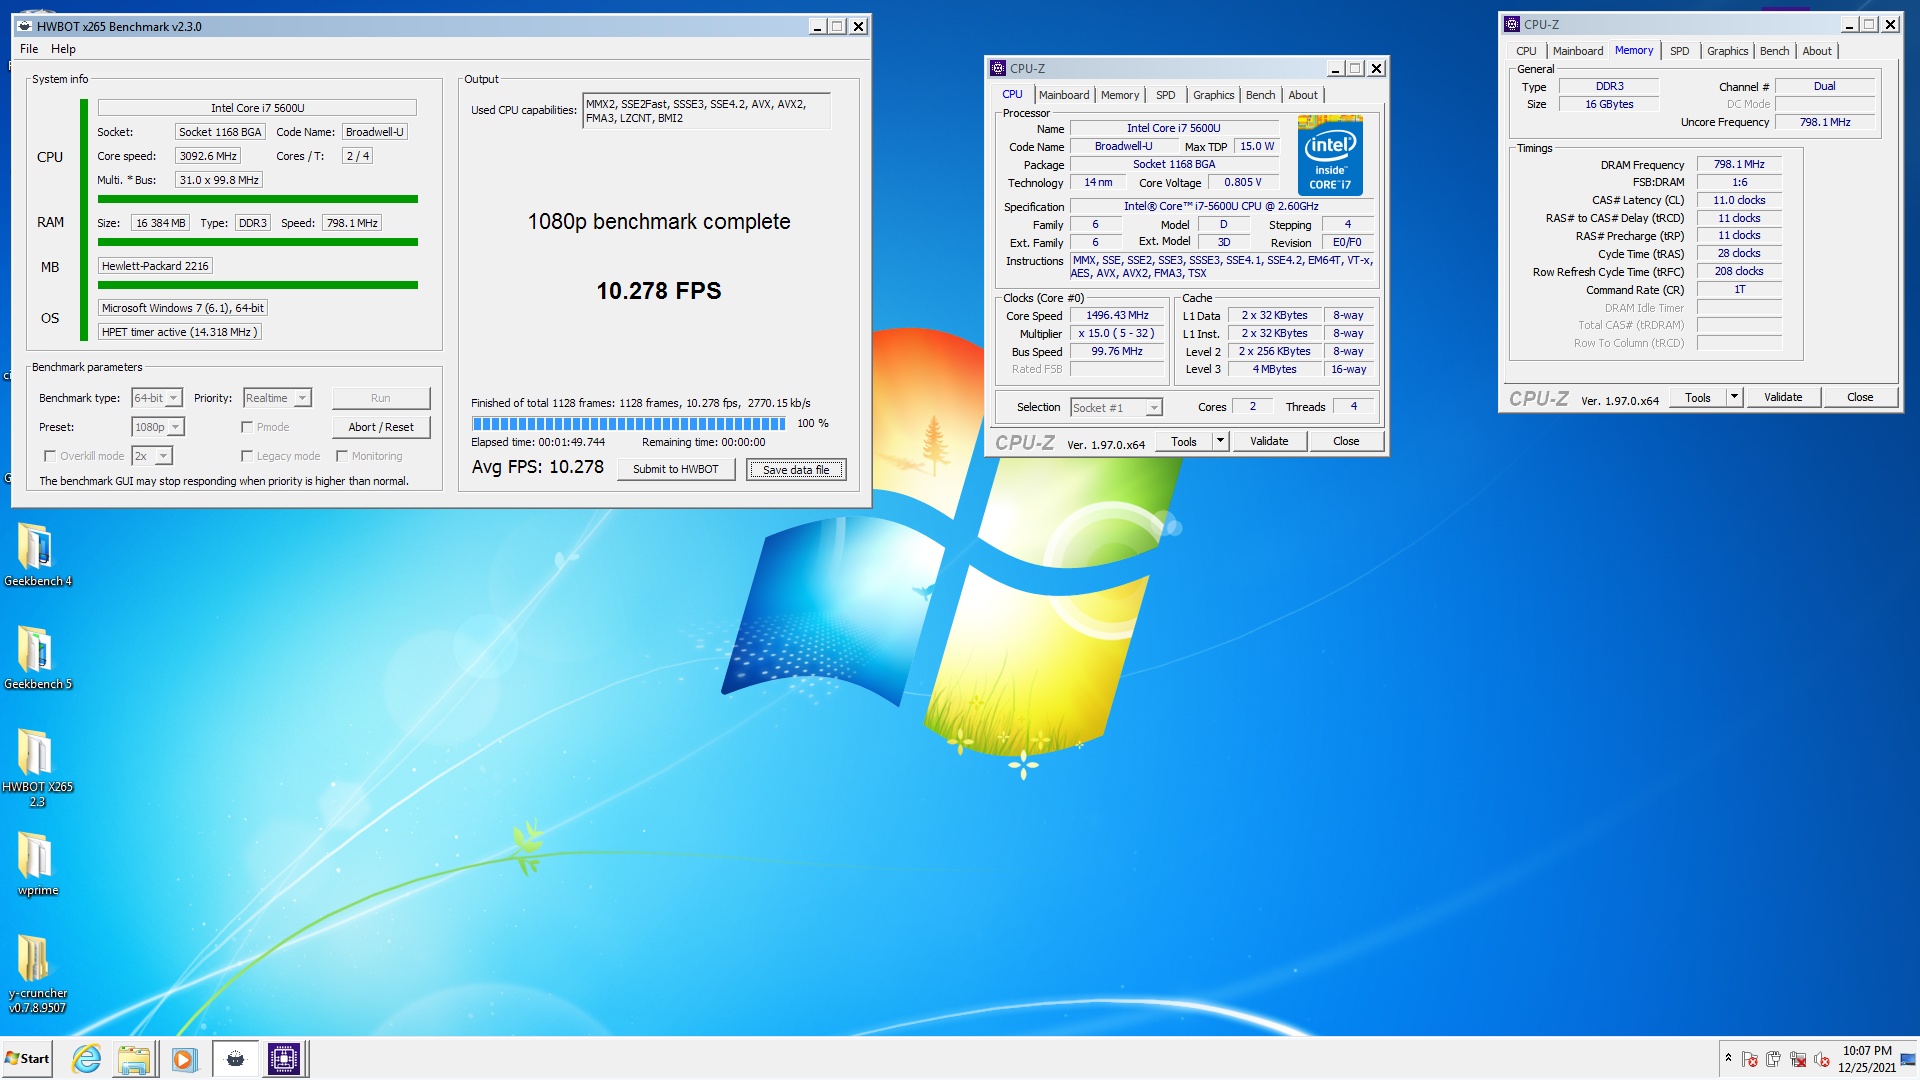Open the network status tray icon
This screenshot has height=1080, width=1920.
(1798, 1059)
